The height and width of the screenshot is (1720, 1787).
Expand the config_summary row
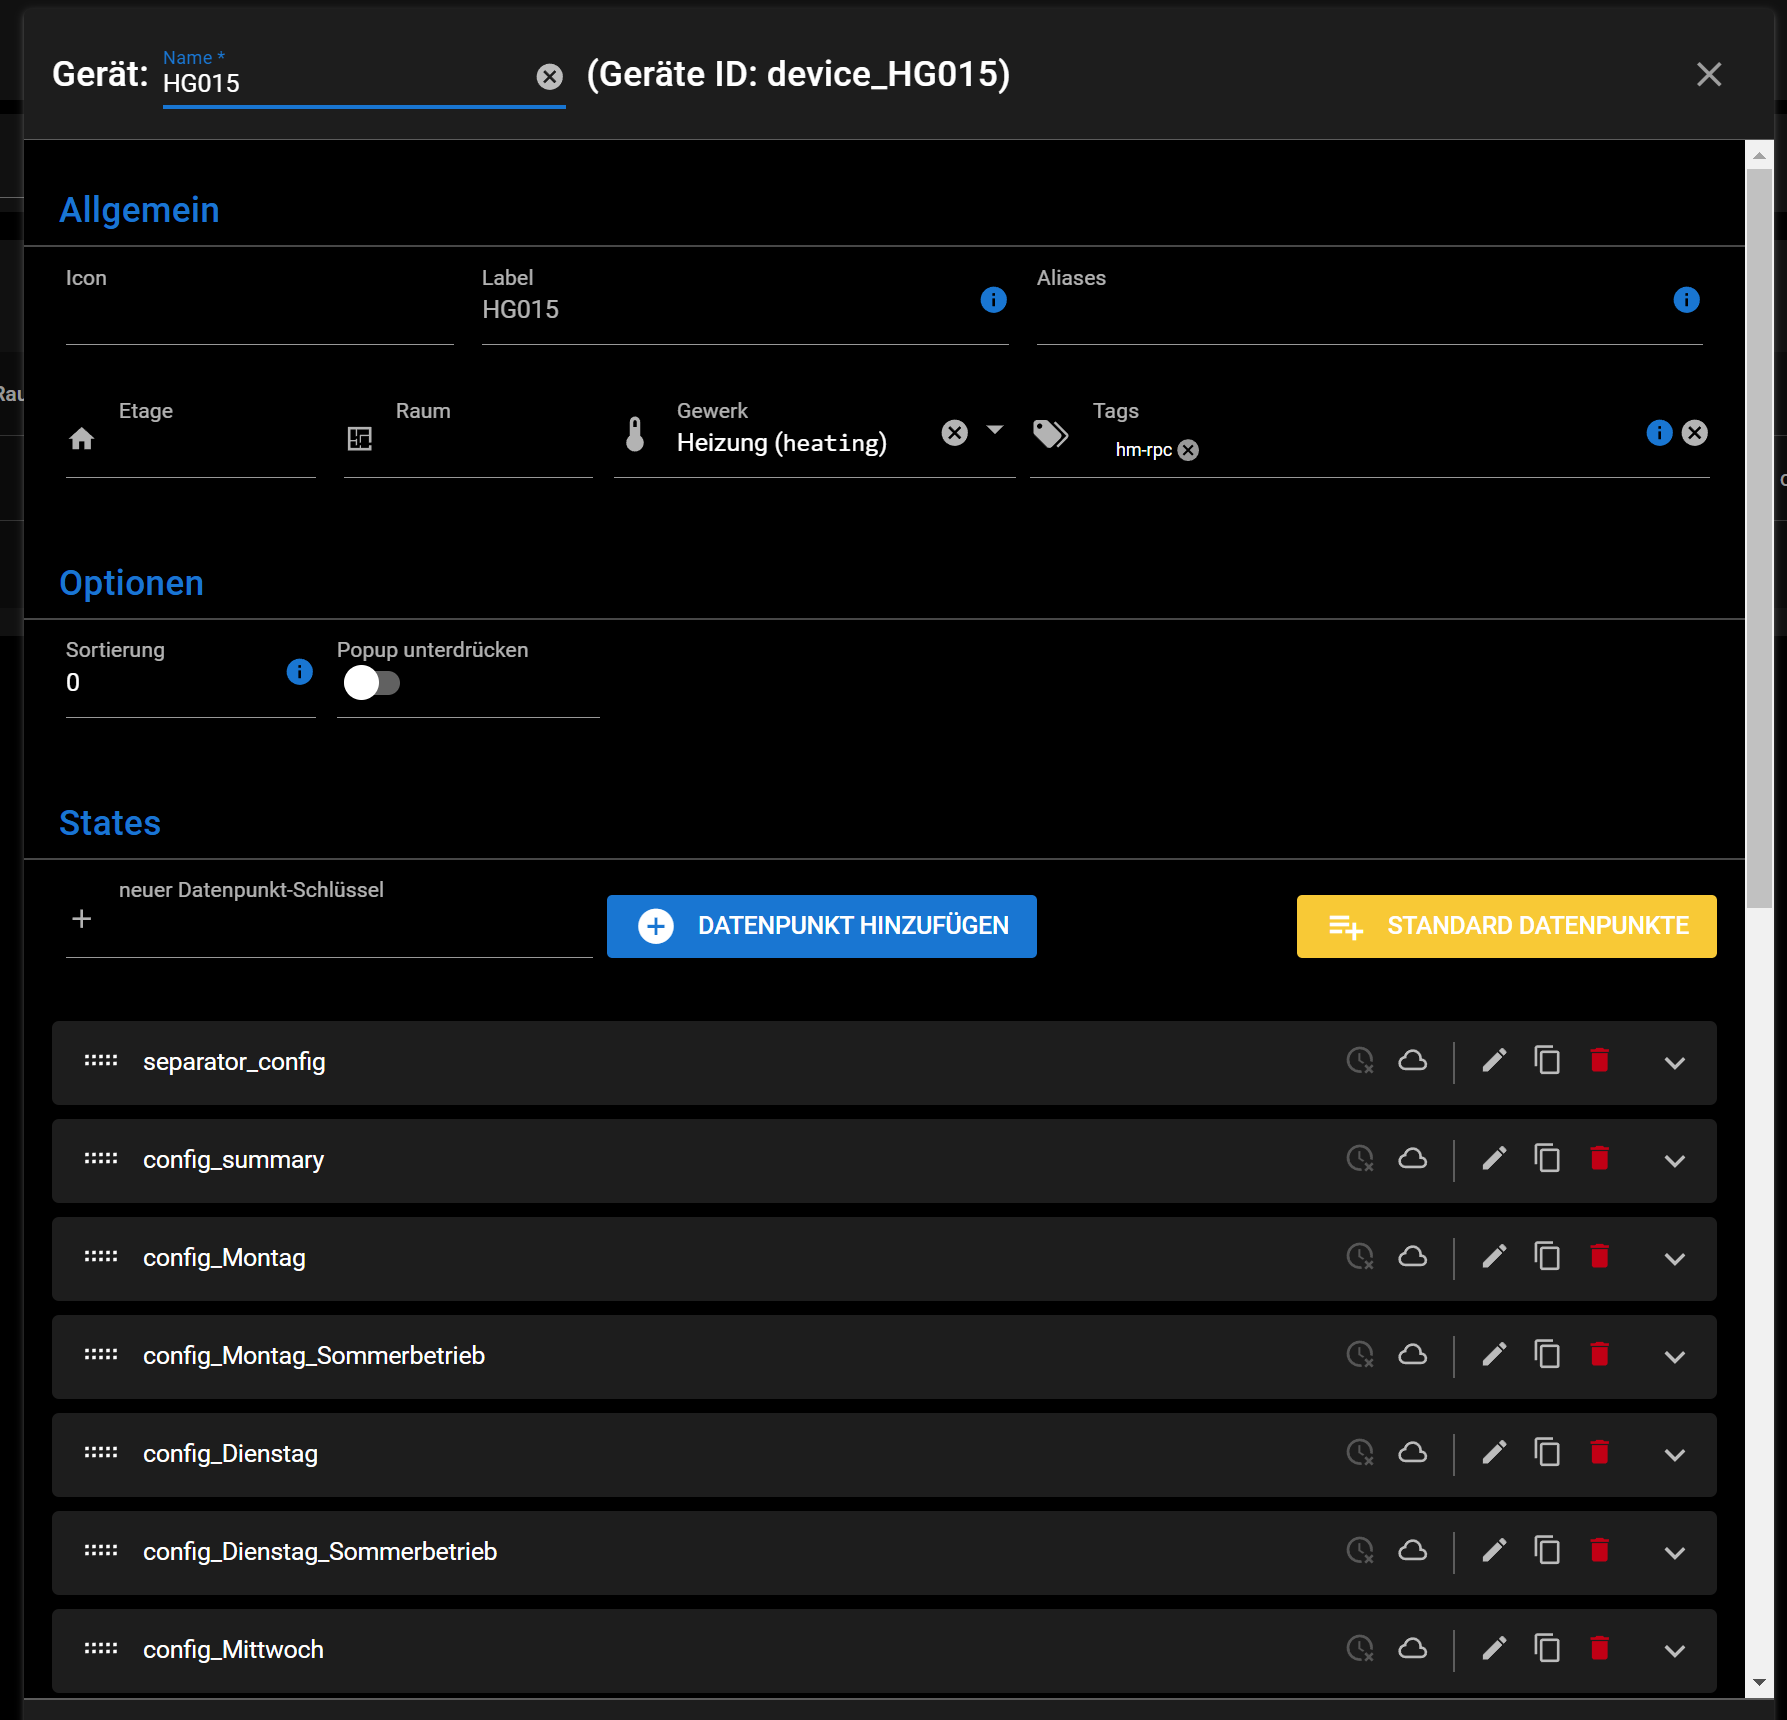[1675, 1161]
